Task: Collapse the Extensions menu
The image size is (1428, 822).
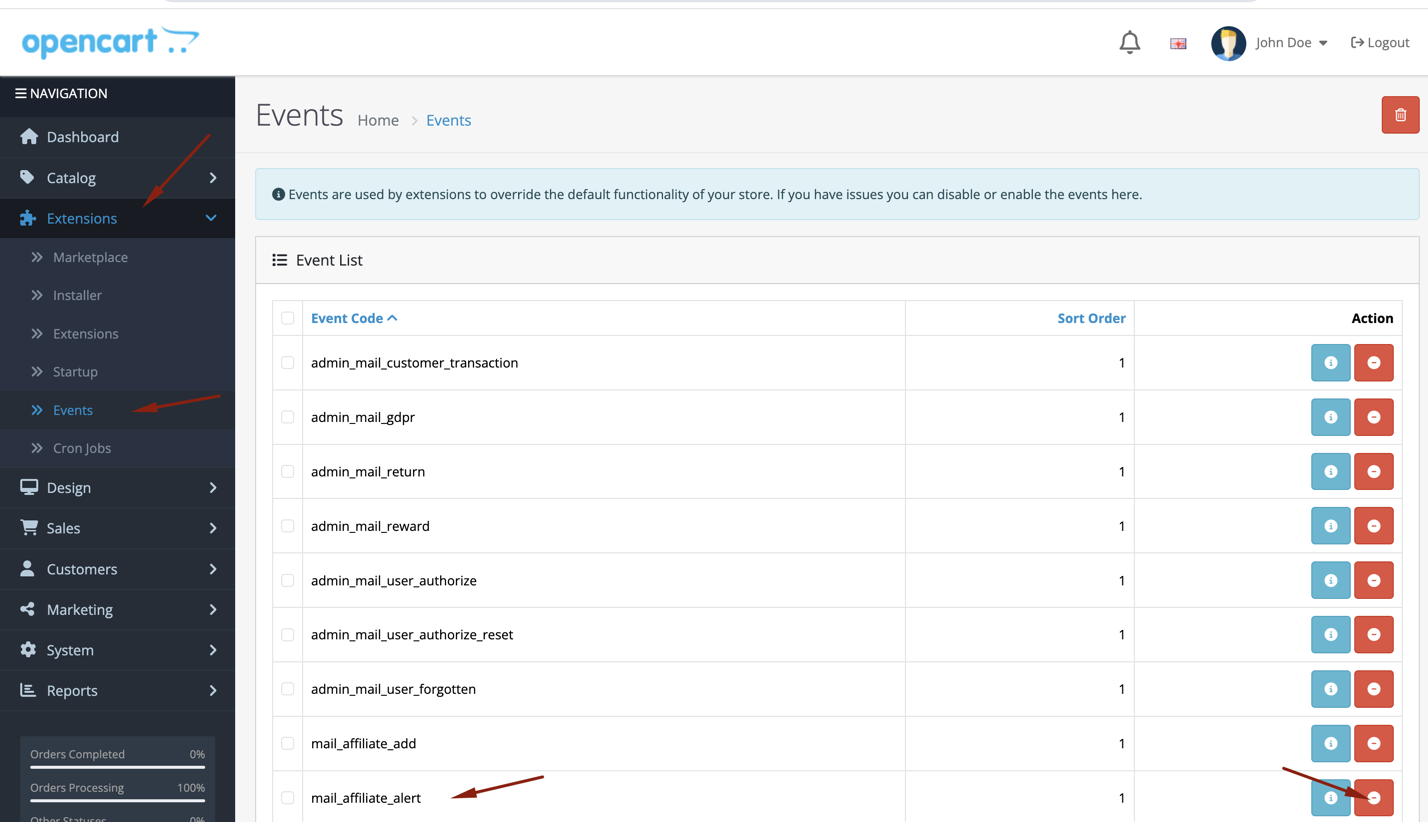Action: coord(117,218)
